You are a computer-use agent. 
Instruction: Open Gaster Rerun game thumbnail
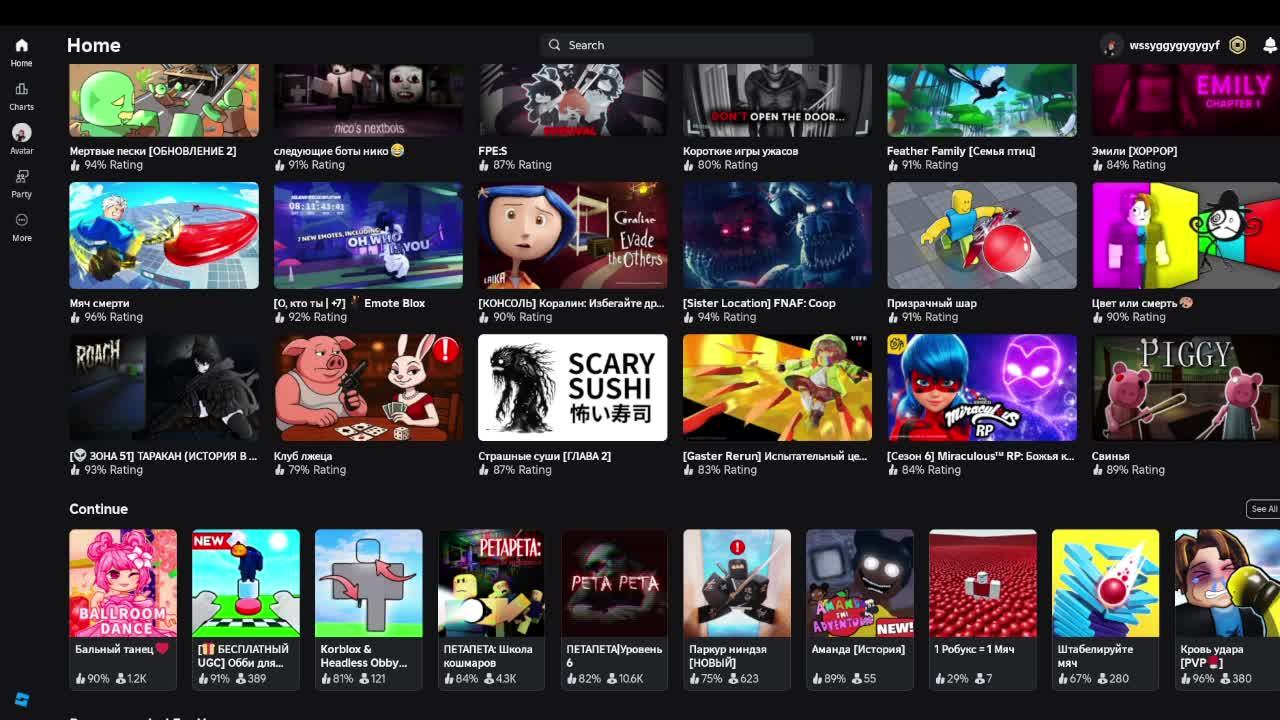pos(777,387)
